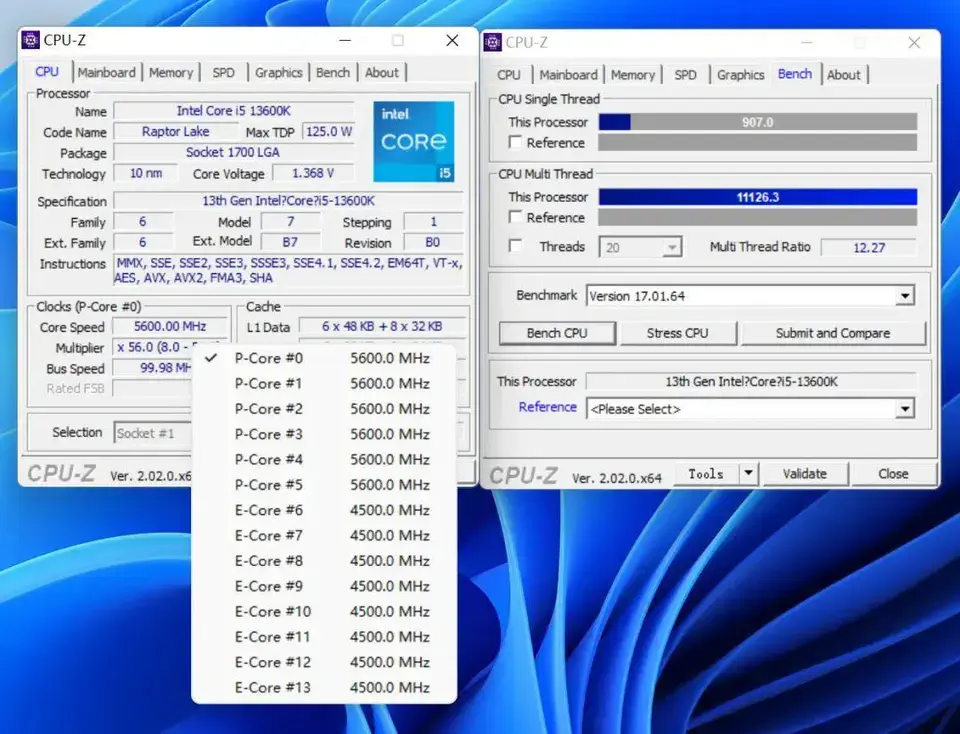
Task: Select E-Core #12 menu entry
Action: click(324, 662)
